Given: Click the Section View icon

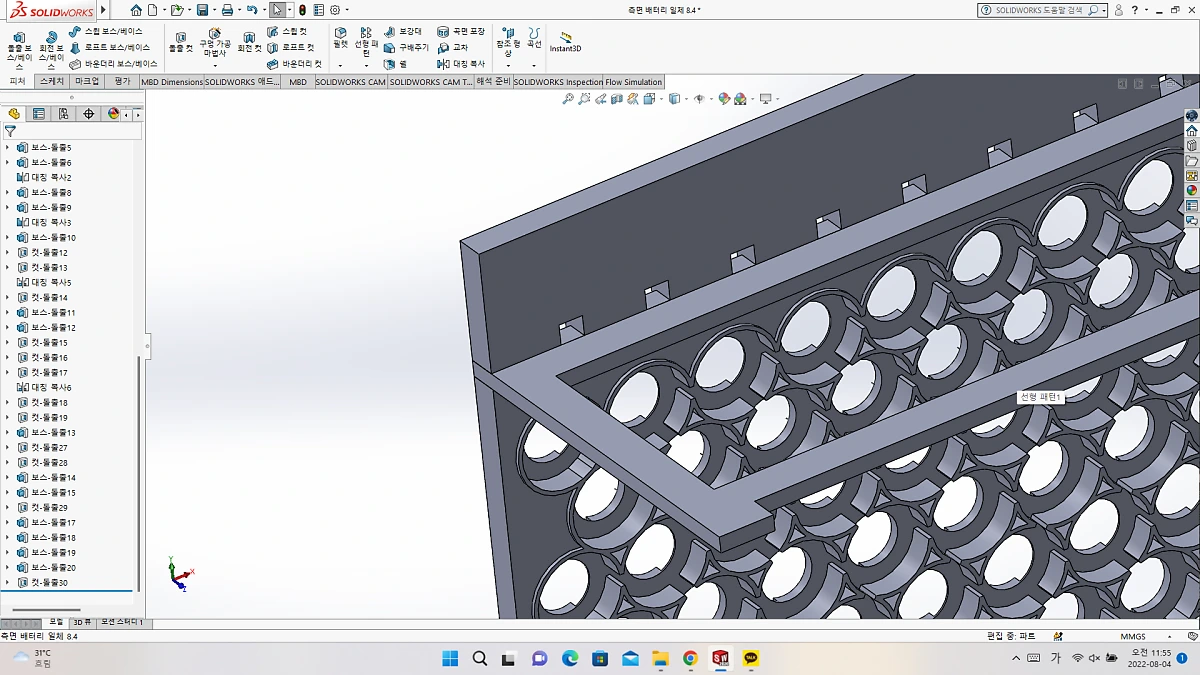Looking at the screenshot, I should tap(617, 99).
